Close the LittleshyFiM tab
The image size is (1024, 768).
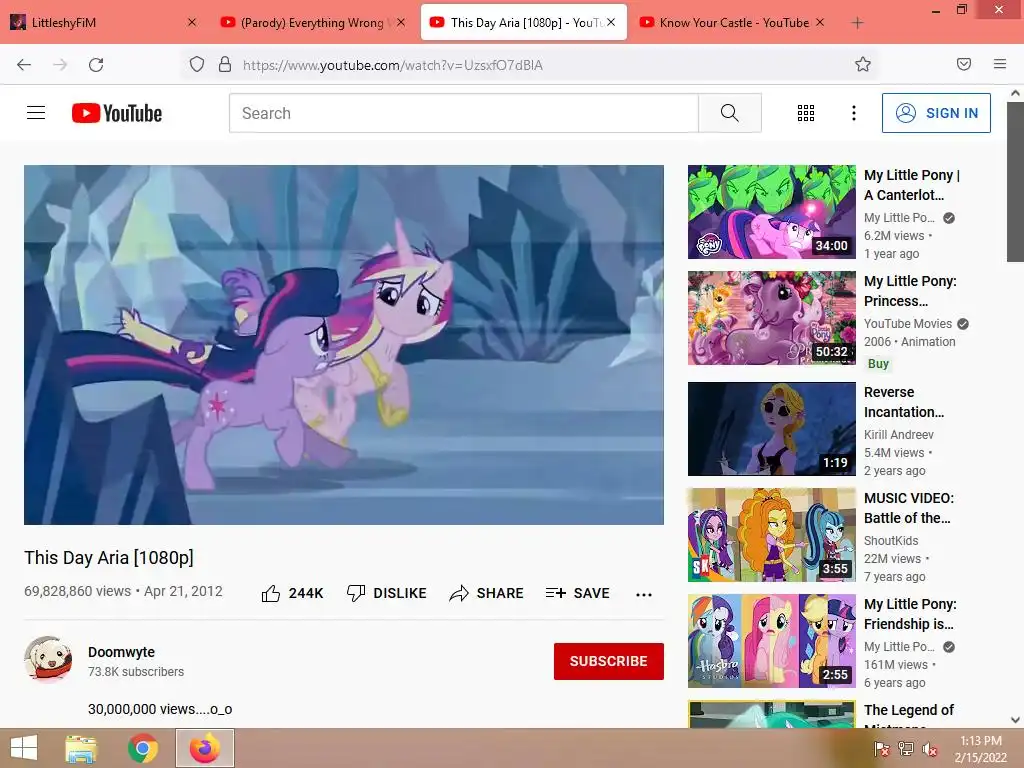coord(191,22)
